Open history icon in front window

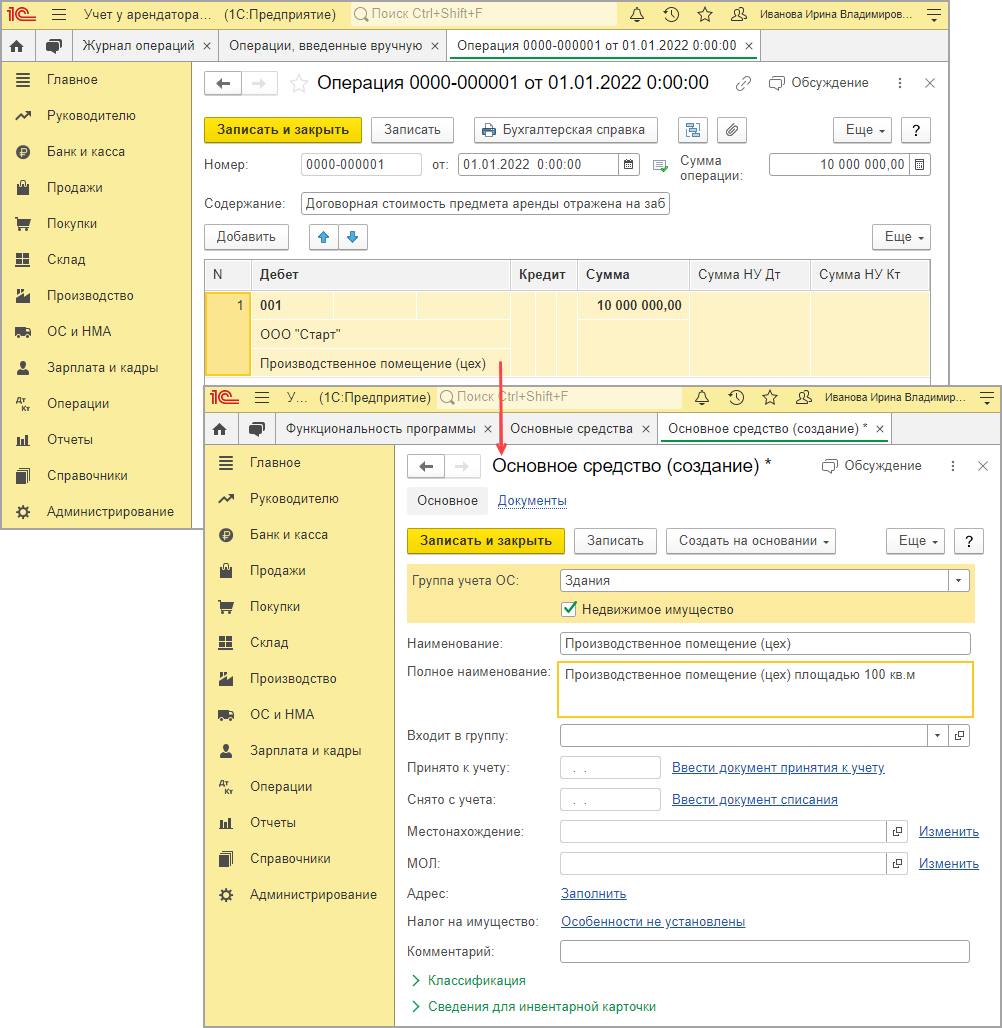(736, 397)
